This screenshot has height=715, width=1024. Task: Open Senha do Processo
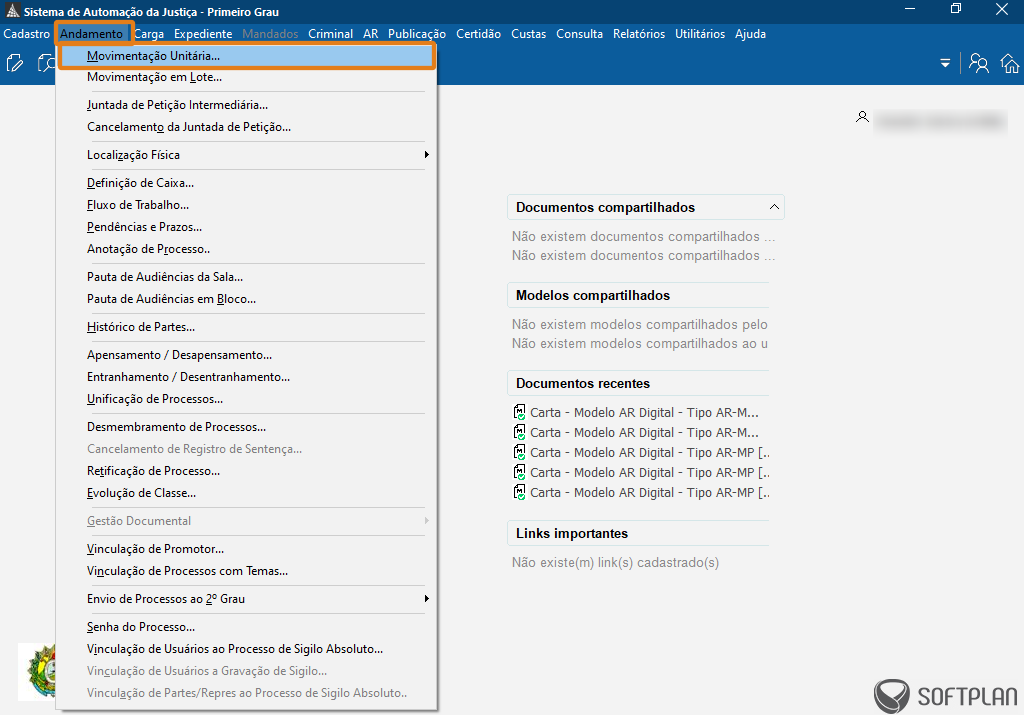pyautogui.click(x=247, y=627)
